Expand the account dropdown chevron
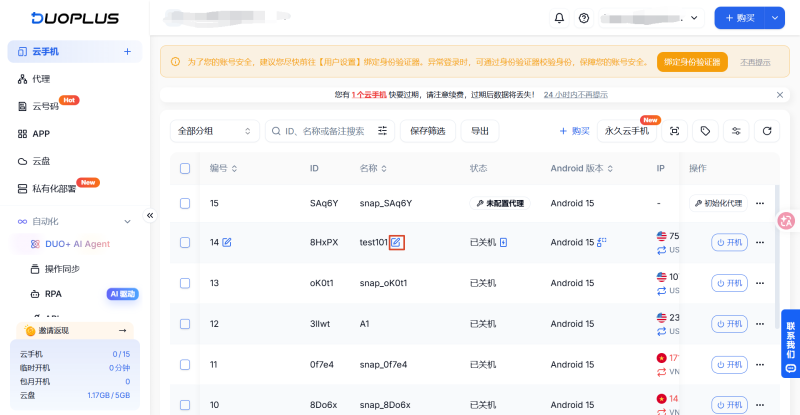 [694, 18]
